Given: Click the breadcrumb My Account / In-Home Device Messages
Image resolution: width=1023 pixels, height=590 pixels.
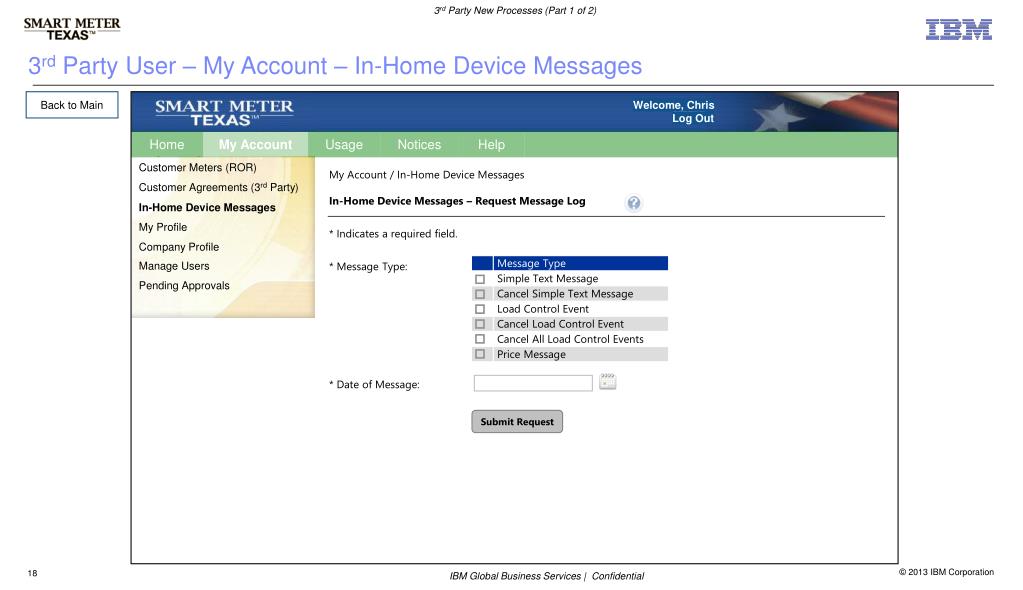Looking at the screenshot, I should coord(427,175).
